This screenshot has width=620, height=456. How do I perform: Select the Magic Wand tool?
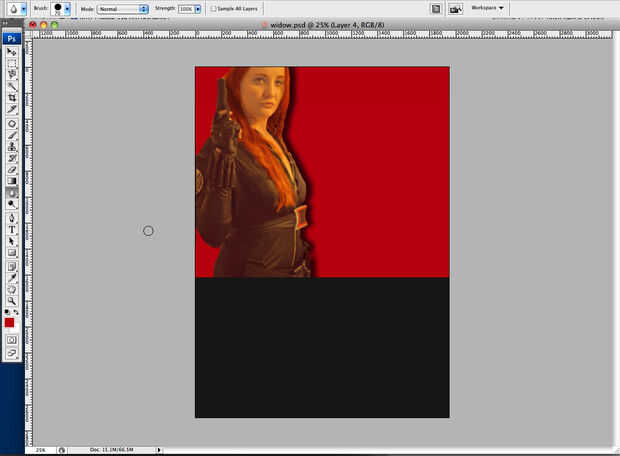[x=11, y=86]
